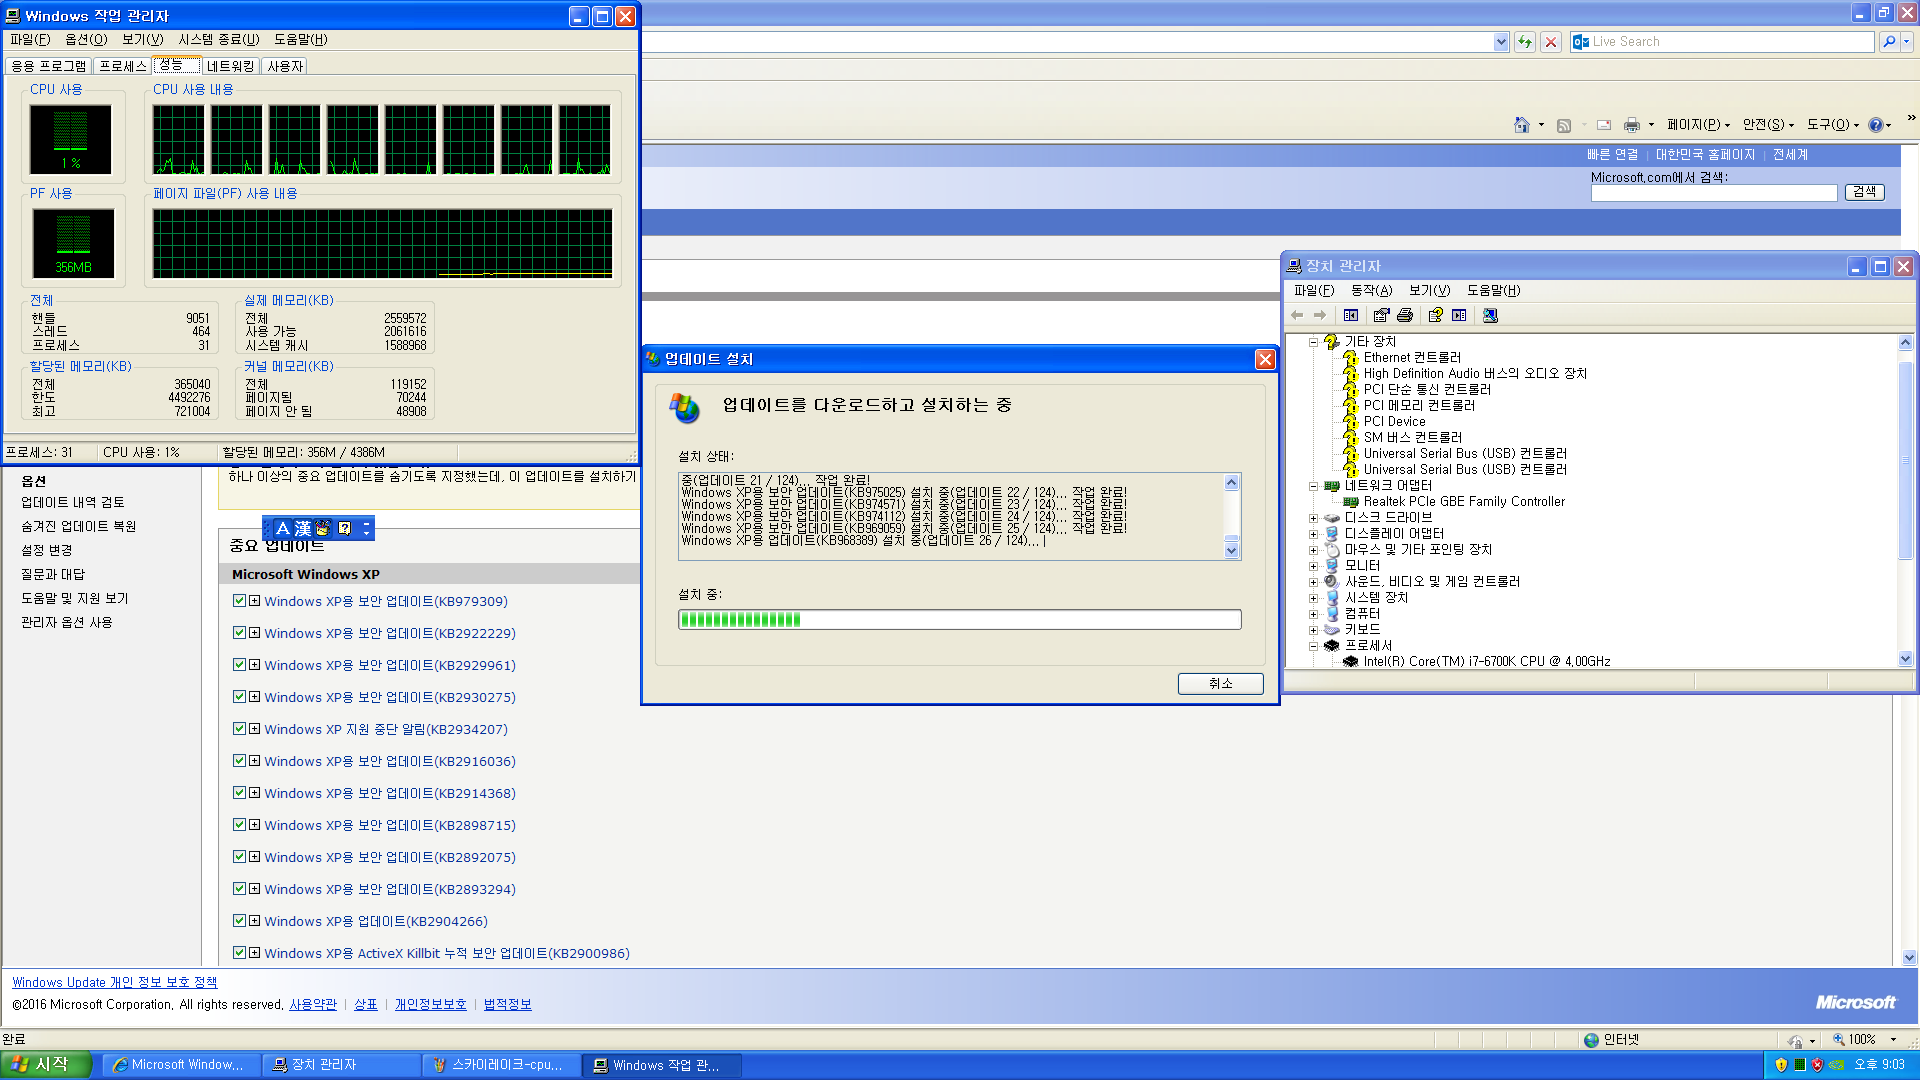Click the install status log scroll-down arrow

coord(1231,551)
